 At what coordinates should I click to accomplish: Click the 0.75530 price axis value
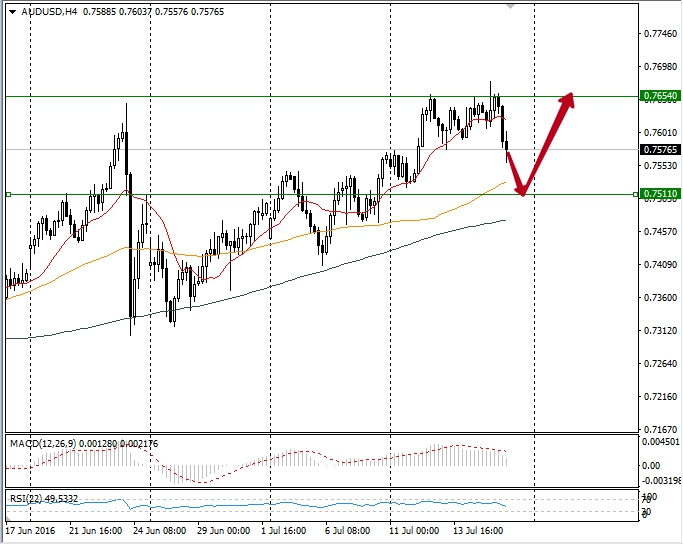(661, 166)
